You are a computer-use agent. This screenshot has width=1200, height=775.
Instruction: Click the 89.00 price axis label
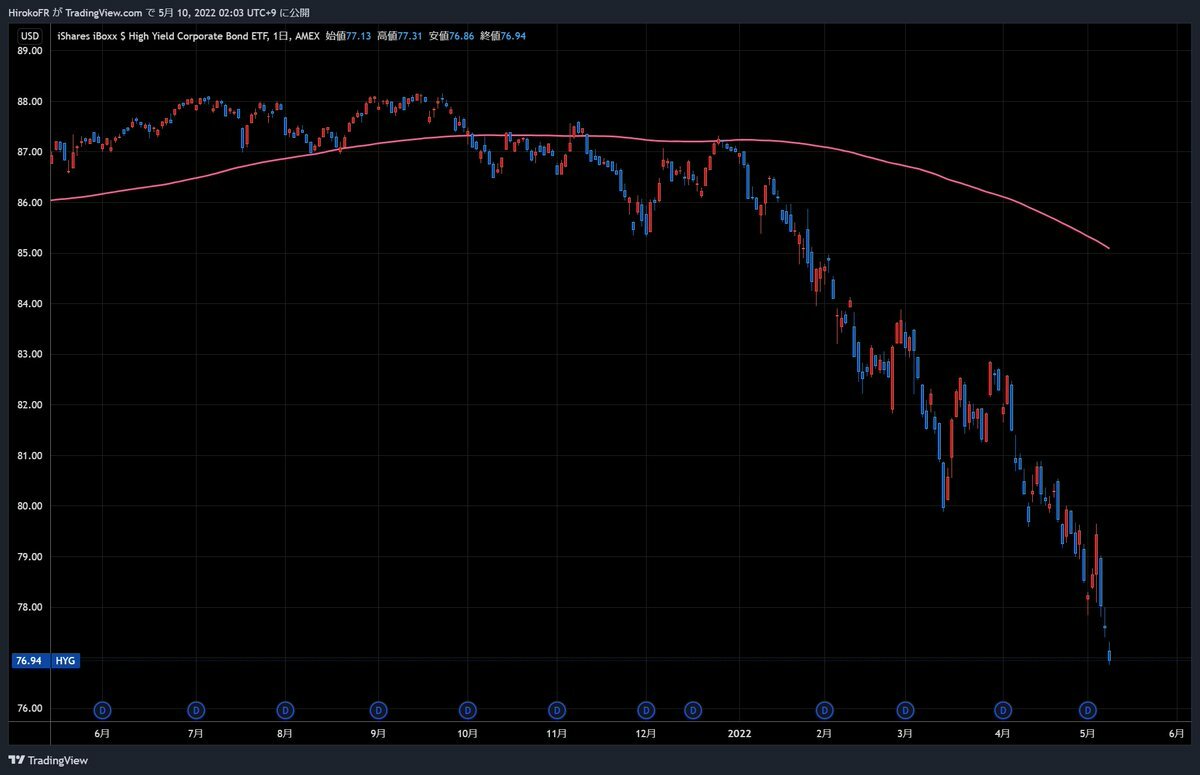point(30,51)
